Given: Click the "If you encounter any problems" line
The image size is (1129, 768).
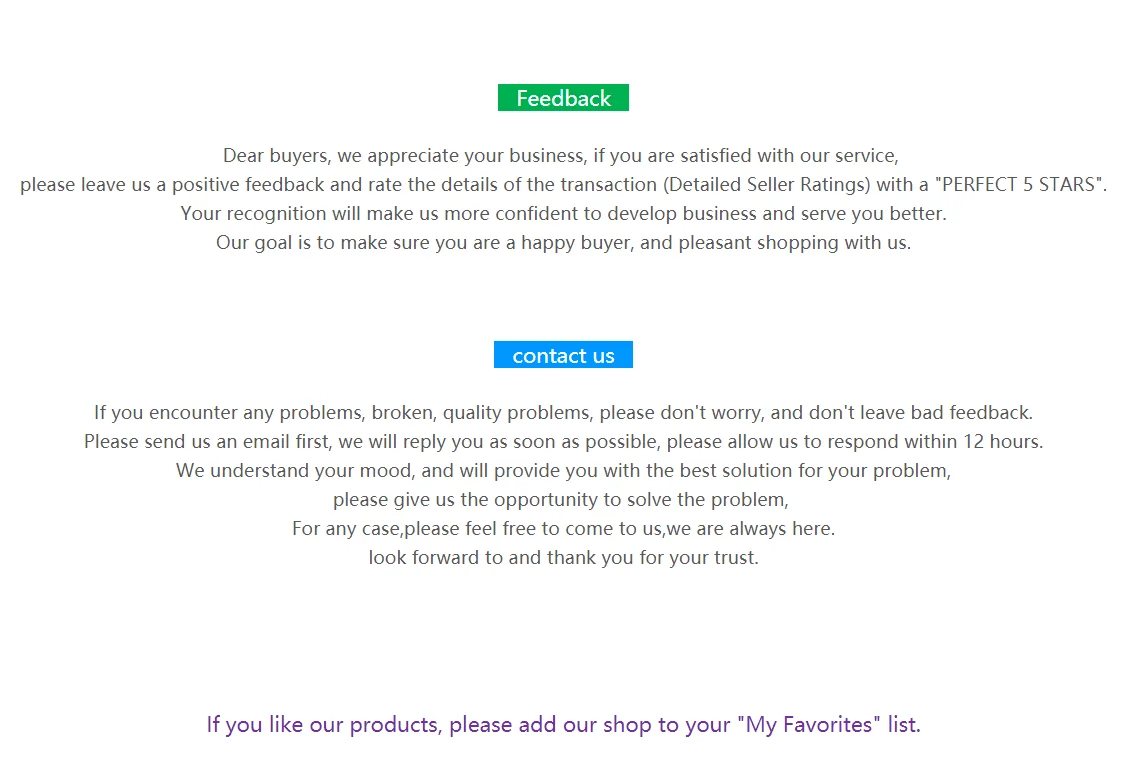Looking at the screenshot, I should (563, 413).
